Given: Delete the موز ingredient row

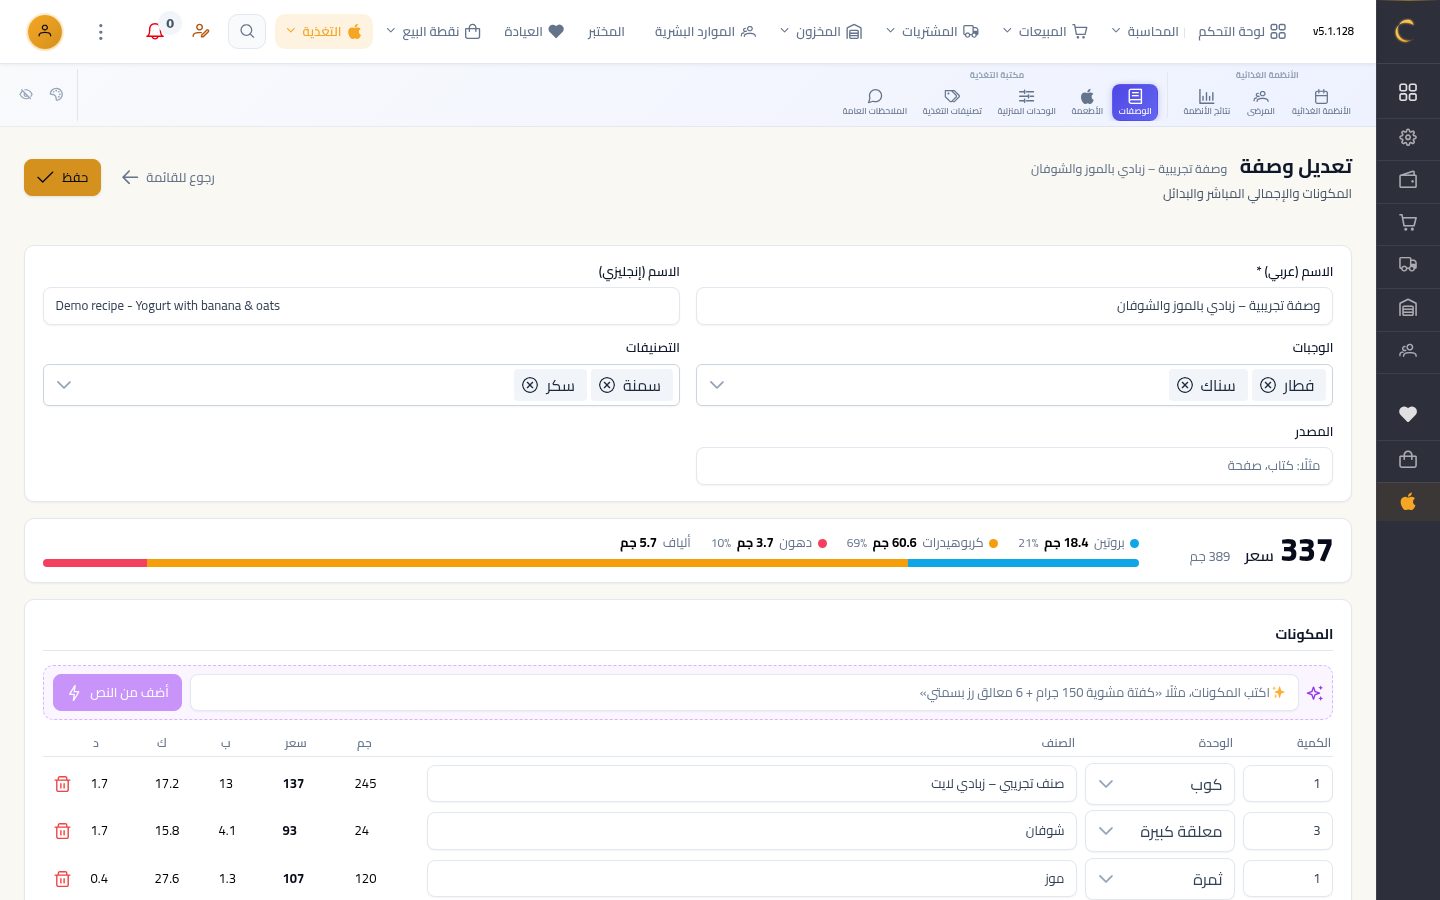Looking at the screenshot, I should click(62, 879).
